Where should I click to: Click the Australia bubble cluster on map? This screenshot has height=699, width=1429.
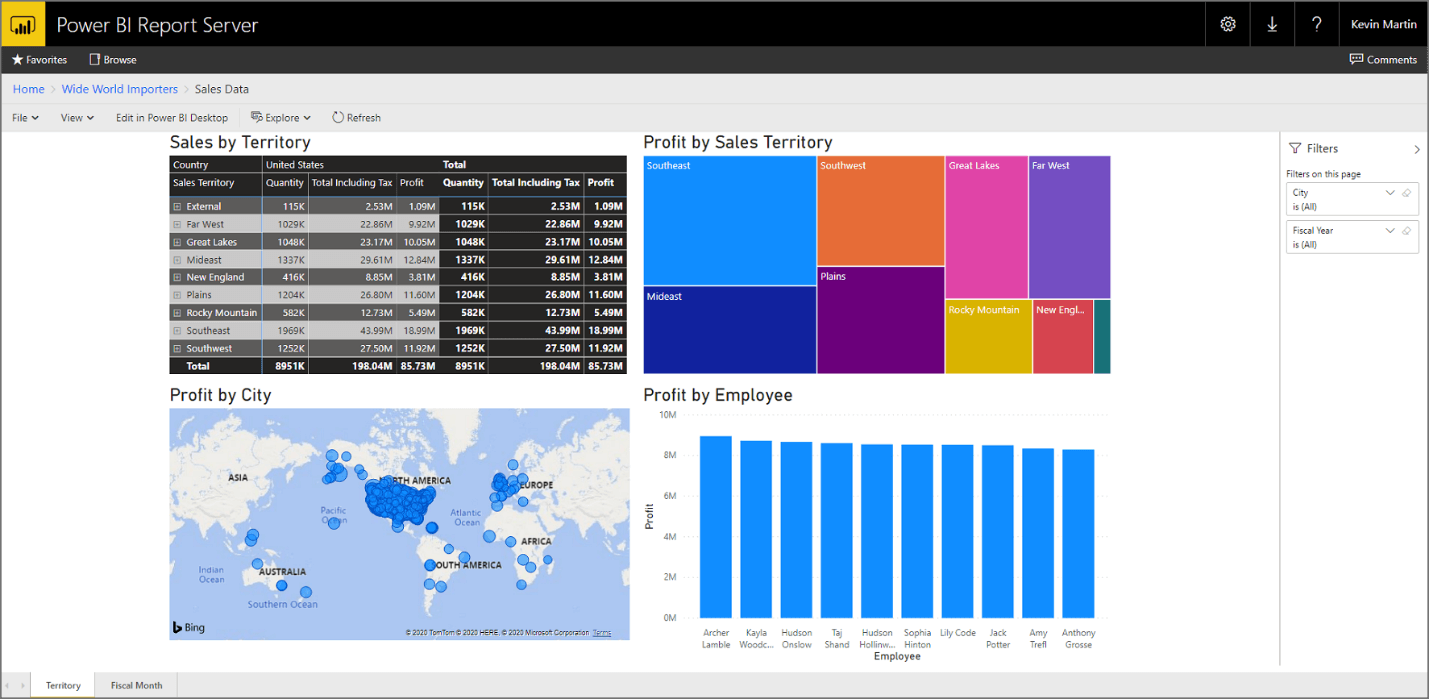[x=282, y=586]
